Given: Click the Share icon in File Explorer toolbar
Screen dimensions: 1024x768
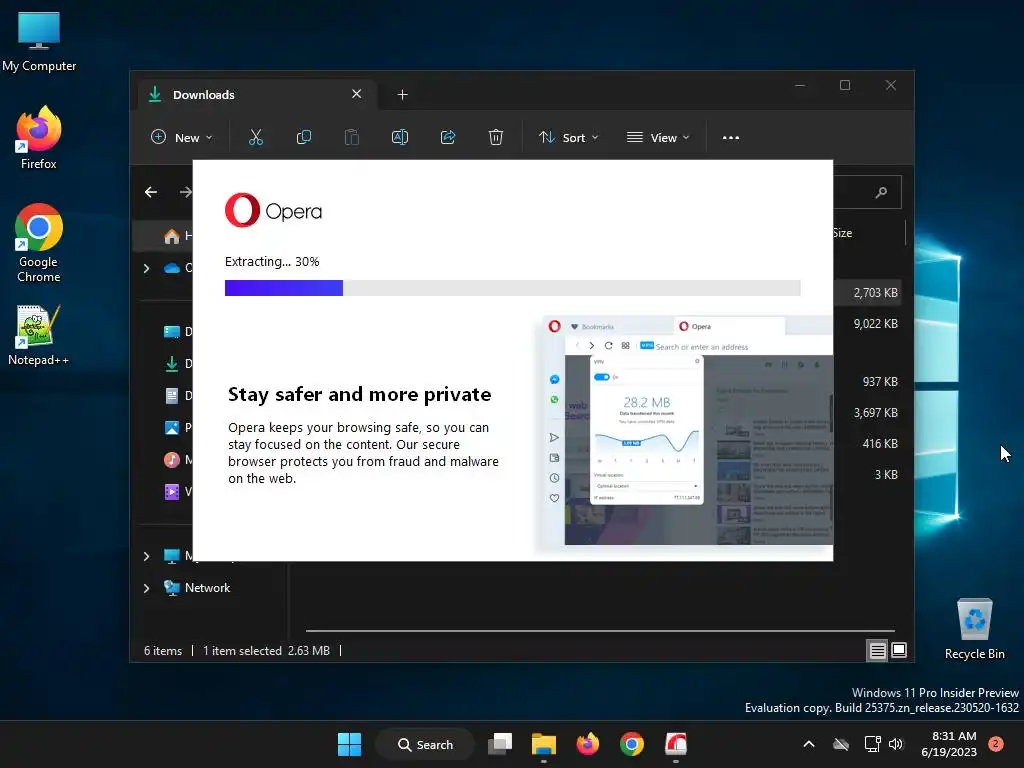Looking at the screenshot, I should pyautogui.click(x=448, y=137).
